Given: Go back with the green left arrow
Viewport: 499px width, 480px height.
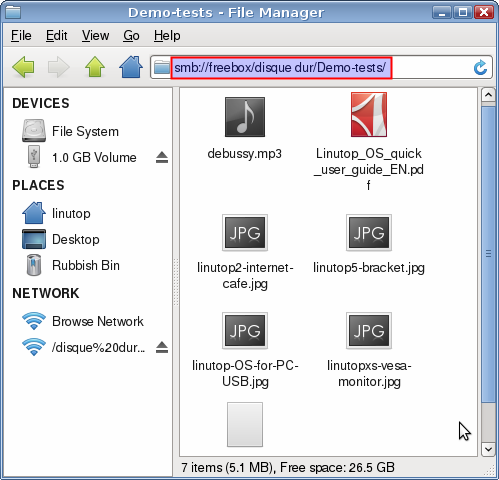Looking at the screenshot, I should [x=23, y=67].
